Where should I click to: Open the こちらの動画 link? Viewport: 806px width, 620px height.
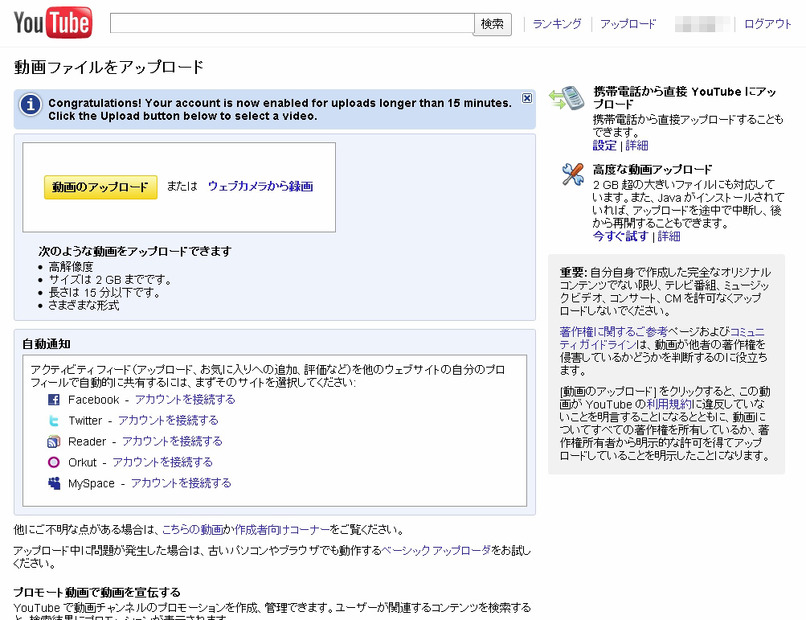pos(193,530)
